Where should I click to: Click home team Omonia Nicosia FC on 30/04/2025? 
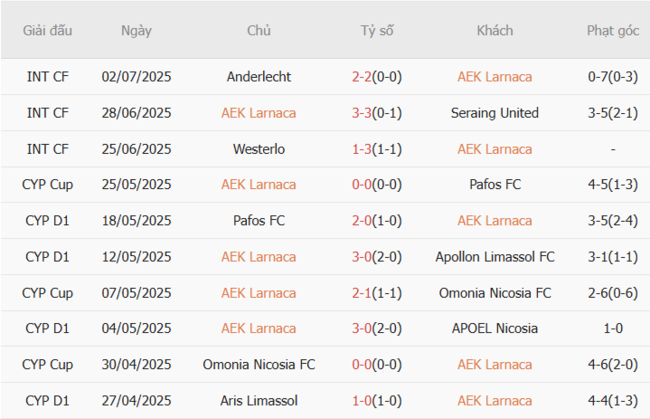(x=259, y=365)
